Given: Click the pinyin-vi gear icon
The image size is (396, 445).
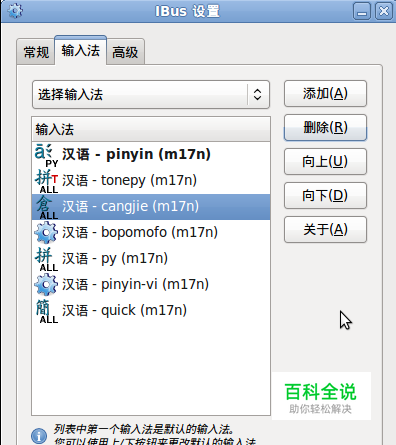Looking at the screenshot, I should 46,285.
